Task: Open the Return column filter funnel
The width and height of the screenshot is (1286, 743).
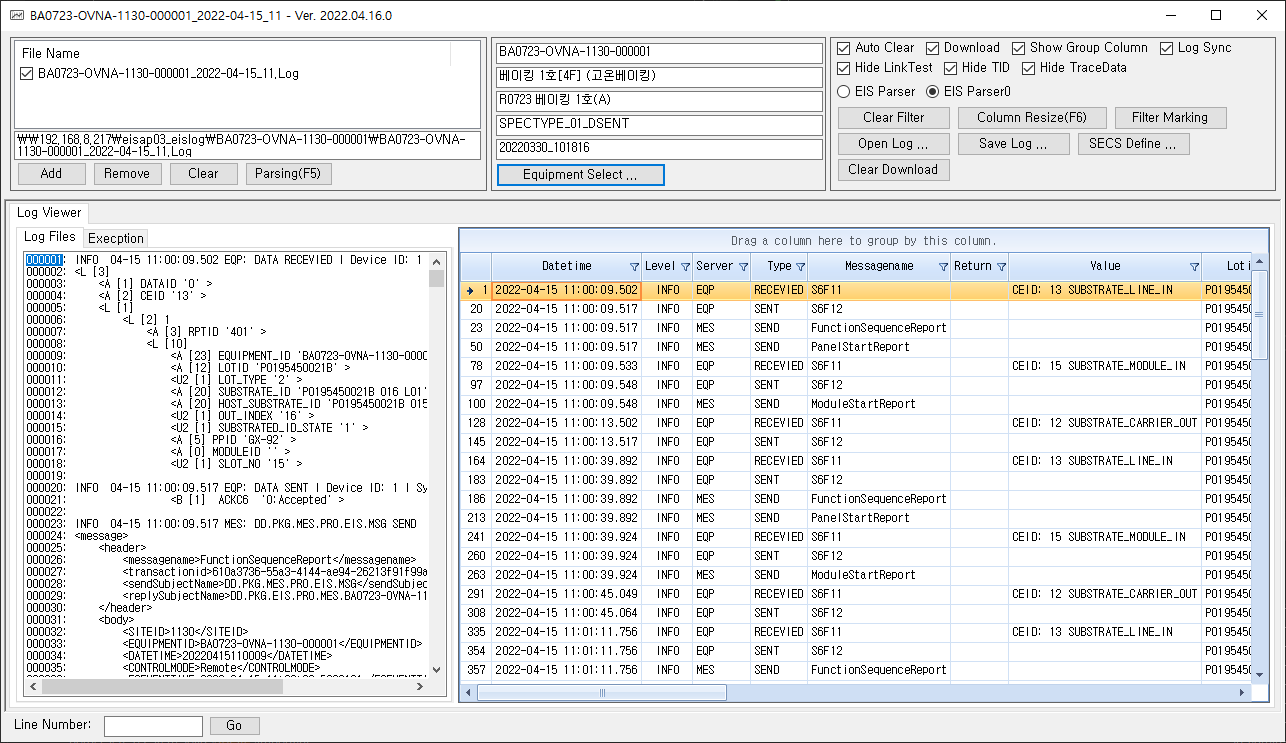Action: [x=1001, y=267]
